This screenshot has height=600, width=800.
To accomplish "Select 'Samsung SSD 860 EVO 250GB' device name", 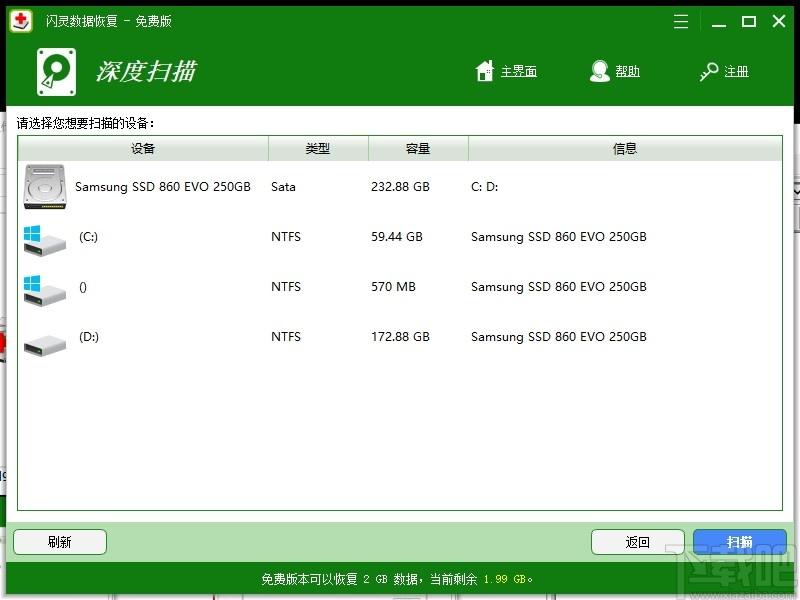I will (x=163, y=187).
